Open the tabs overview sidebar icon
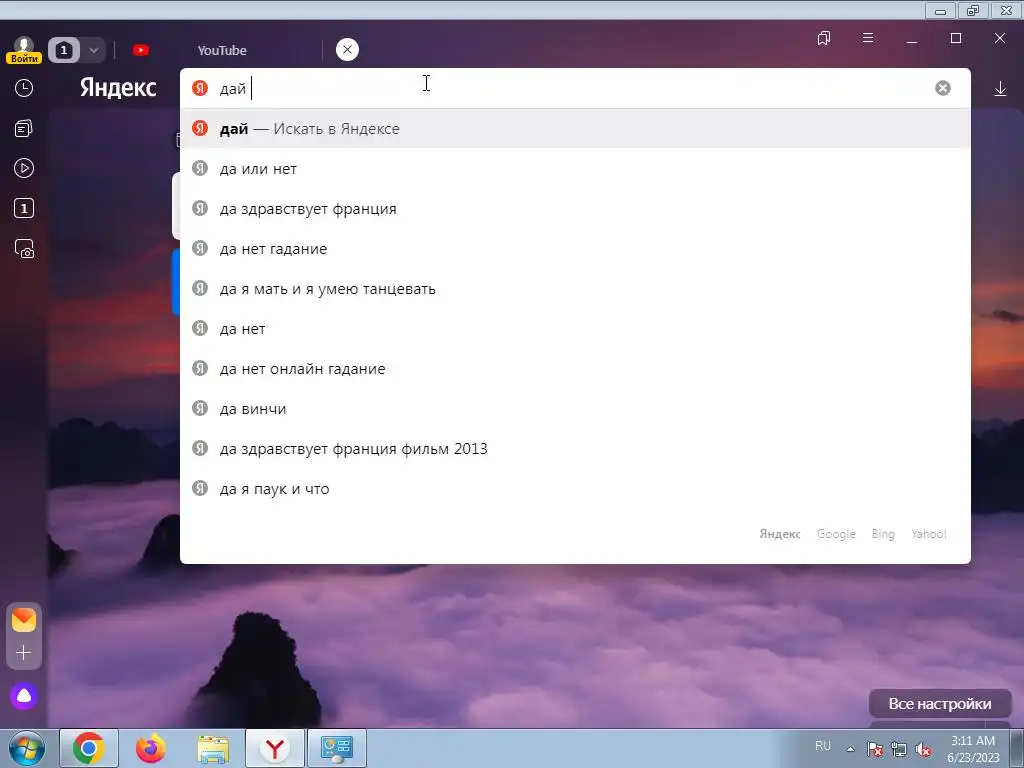 tap(24, 129)
